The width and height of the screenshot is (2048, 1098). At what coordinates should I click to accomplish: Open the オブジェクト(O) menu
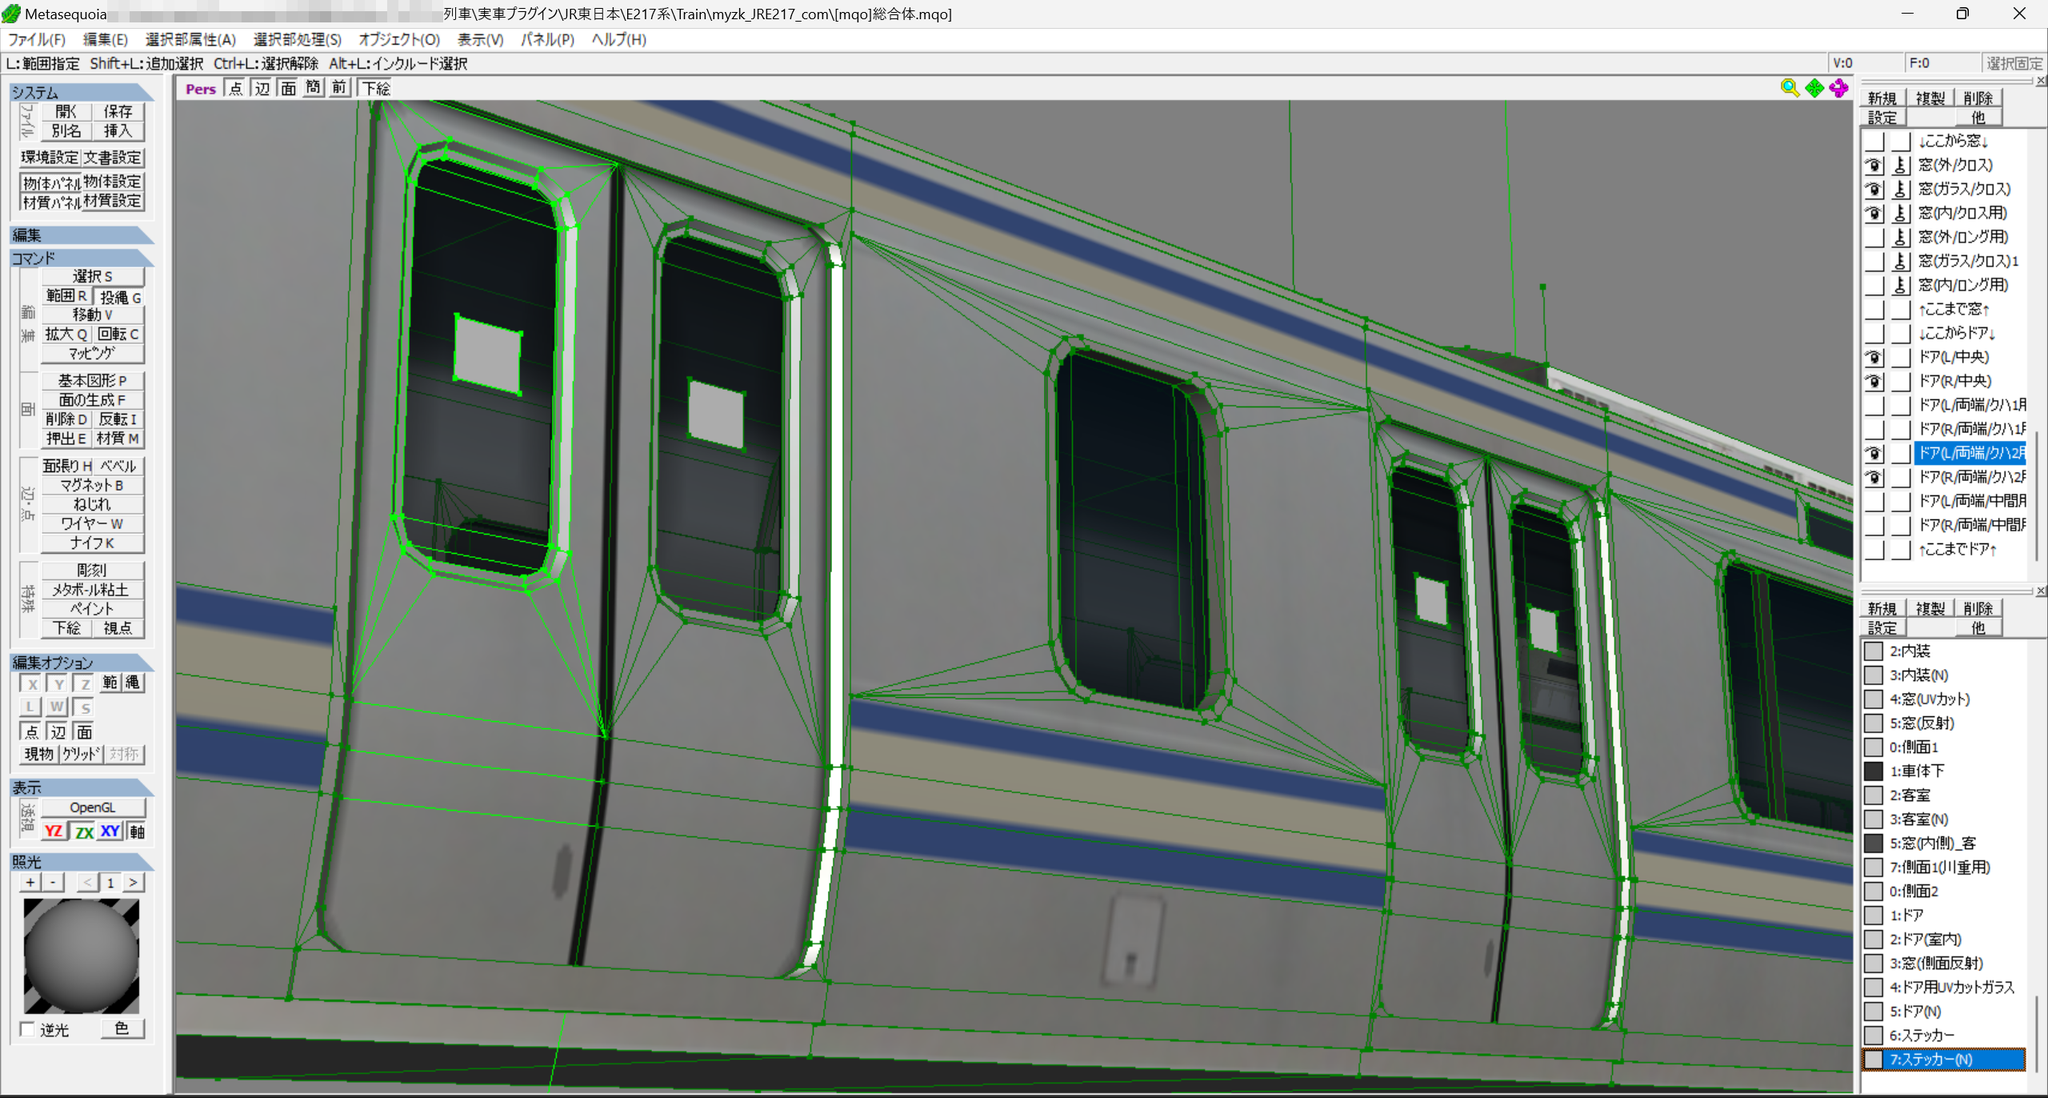[399, 39]
